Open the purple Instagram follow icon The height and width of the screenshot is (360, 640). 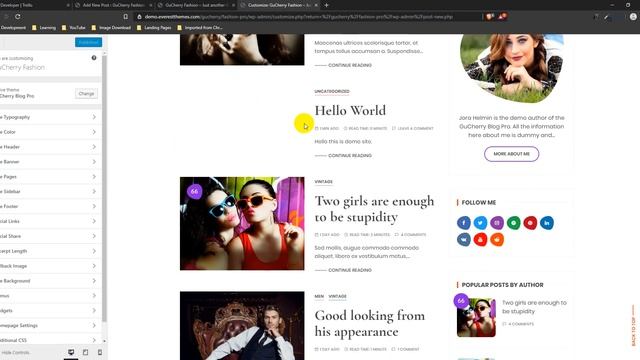(x=497, y=223)
